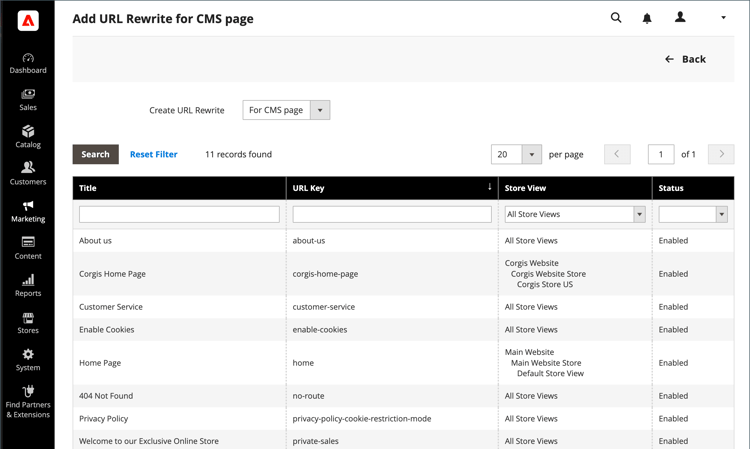This screenshot has width=750, height=449.
Task: Open the System gear icon
Action: point(28,354)
